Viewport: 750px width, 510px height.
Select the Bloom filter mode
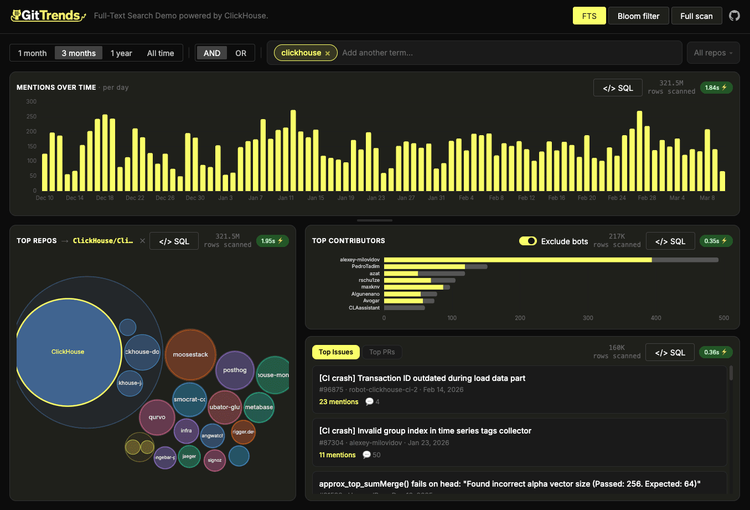pyautogui.click(x=637, y=16)
